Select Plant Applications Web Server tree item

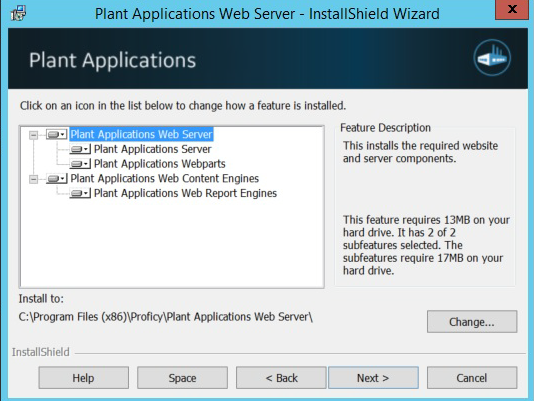click(x=141, y=134)
